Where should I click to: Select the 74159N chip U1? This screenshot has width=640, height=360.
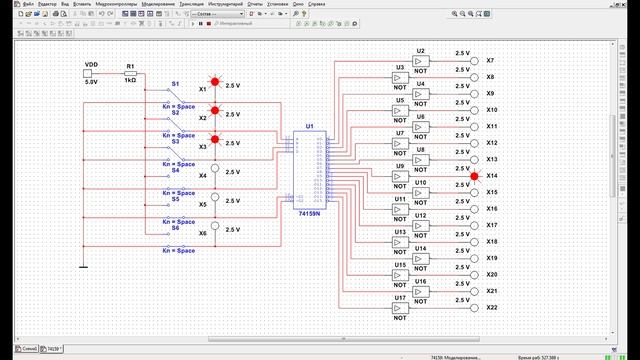[310, 170]
